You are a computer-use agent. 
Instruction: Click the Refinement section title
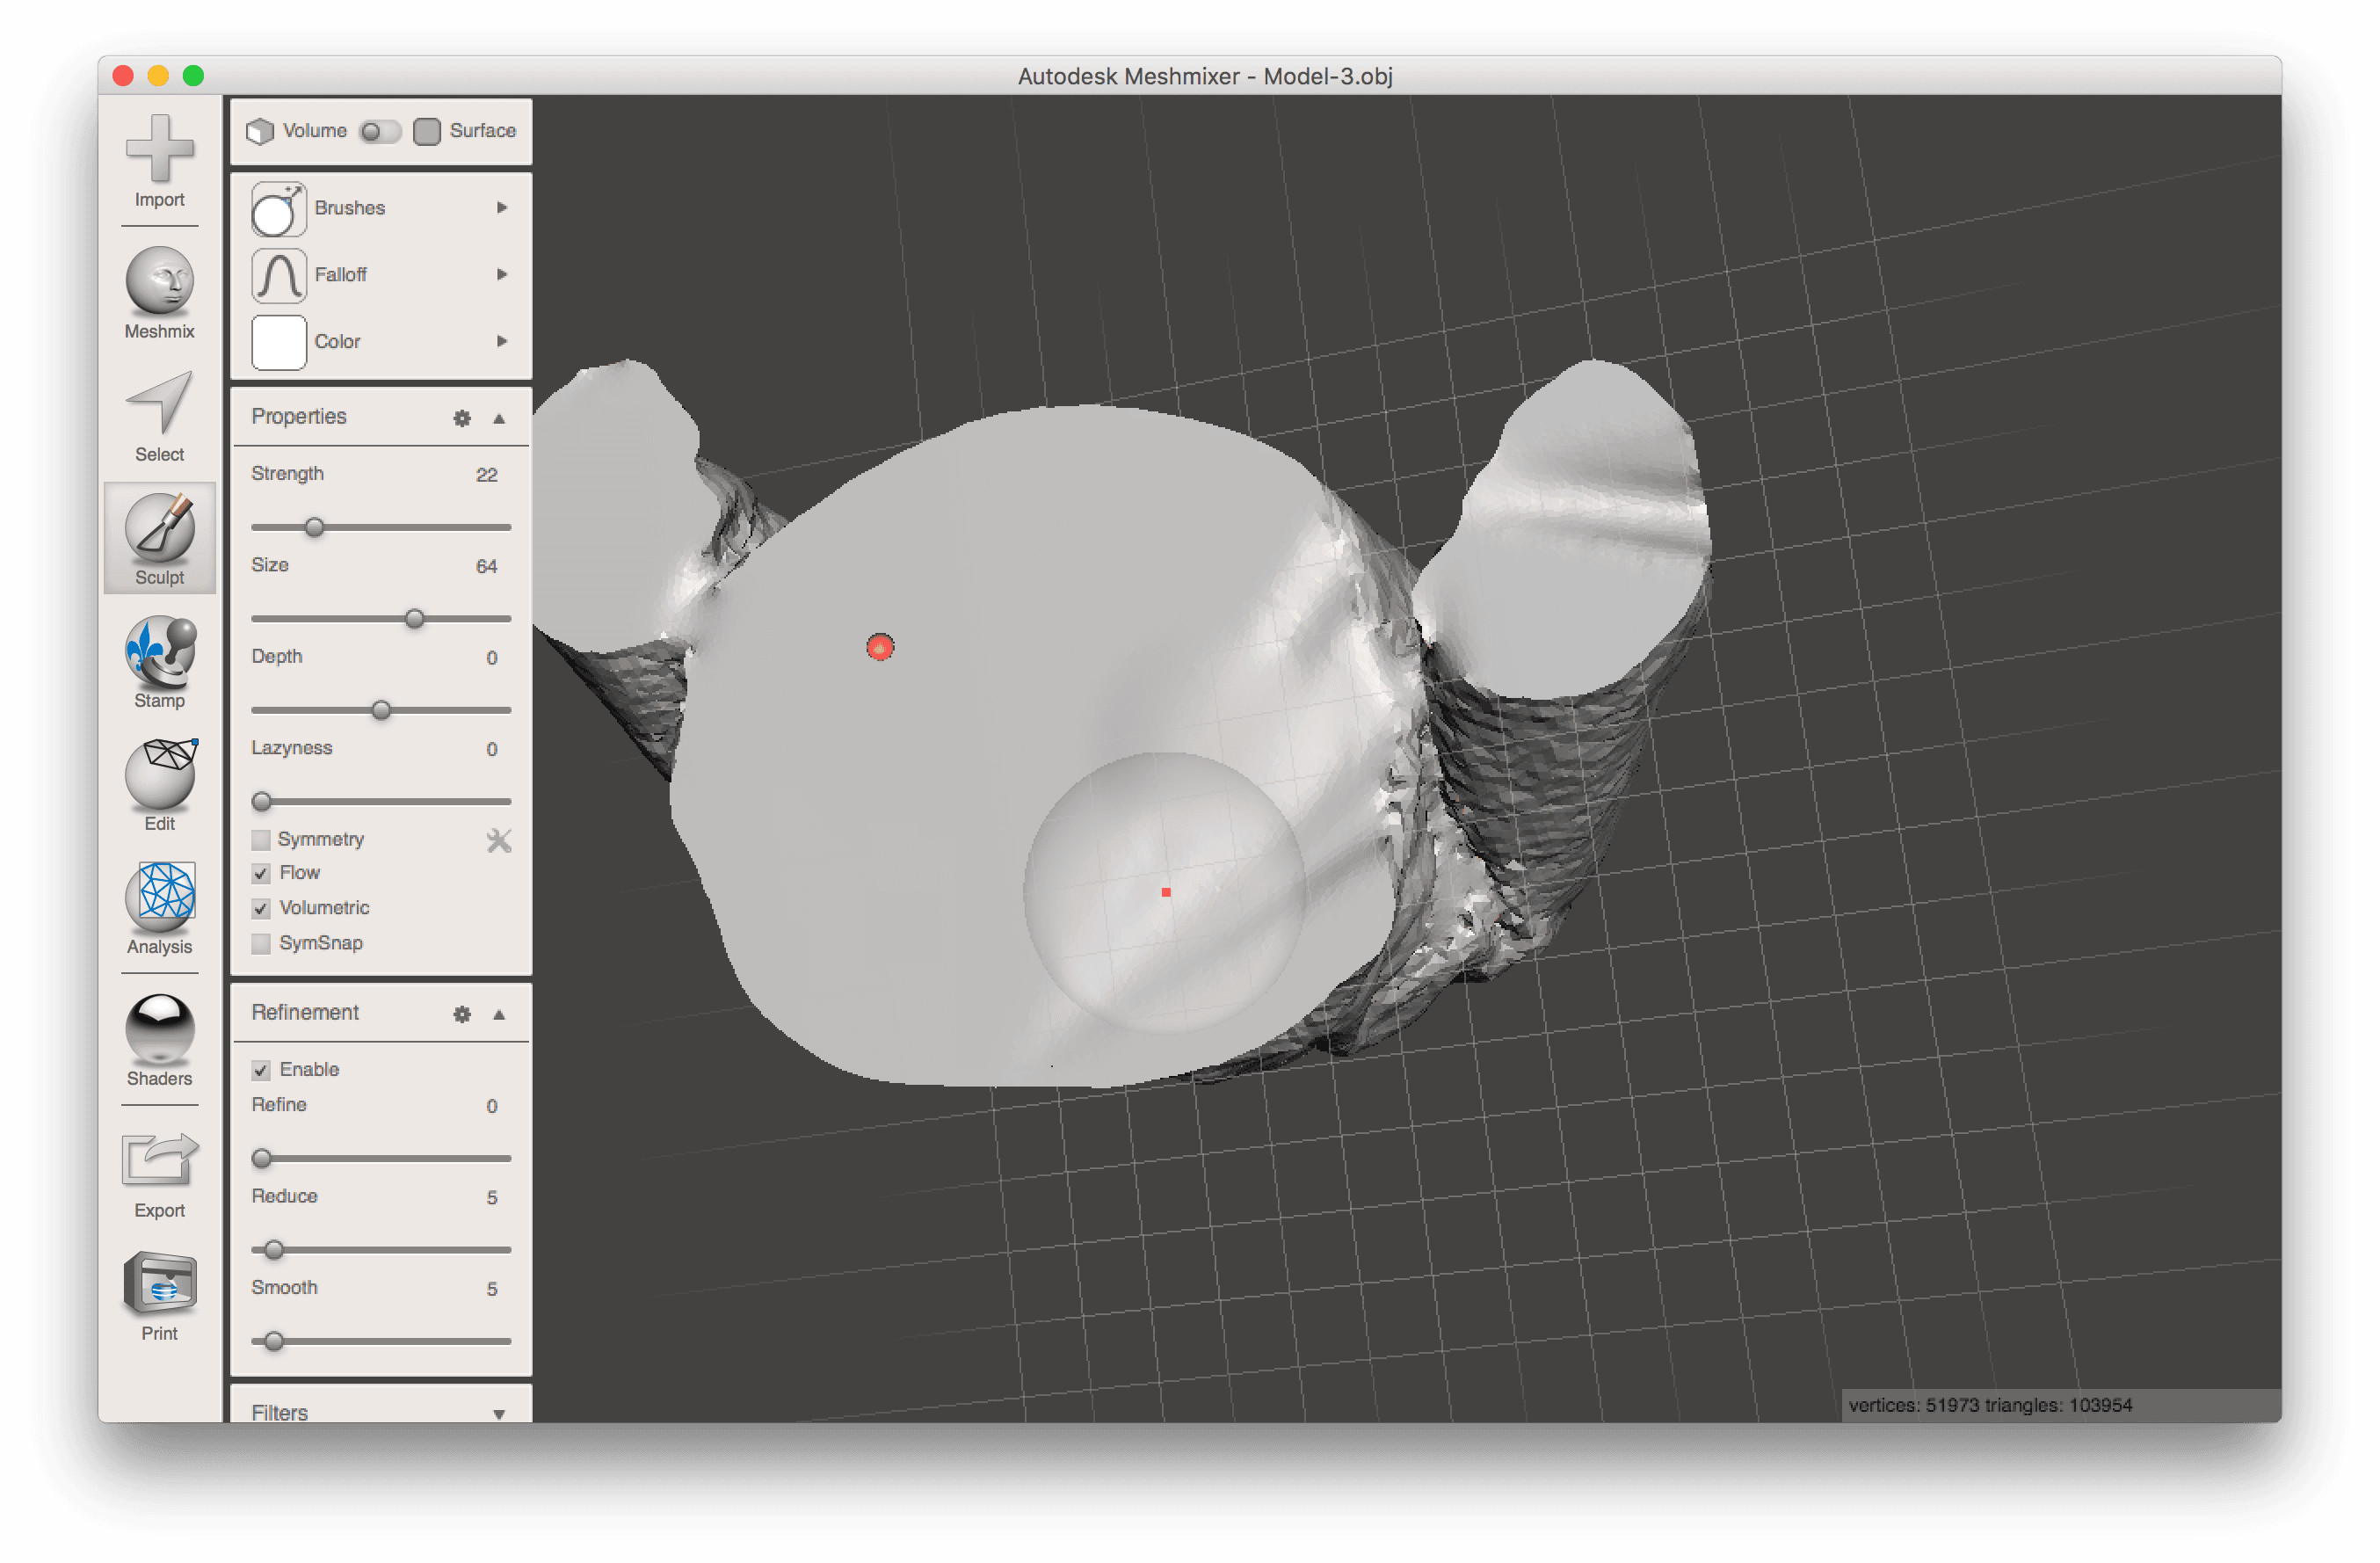pyautogui.click(x=305, y=1013)
